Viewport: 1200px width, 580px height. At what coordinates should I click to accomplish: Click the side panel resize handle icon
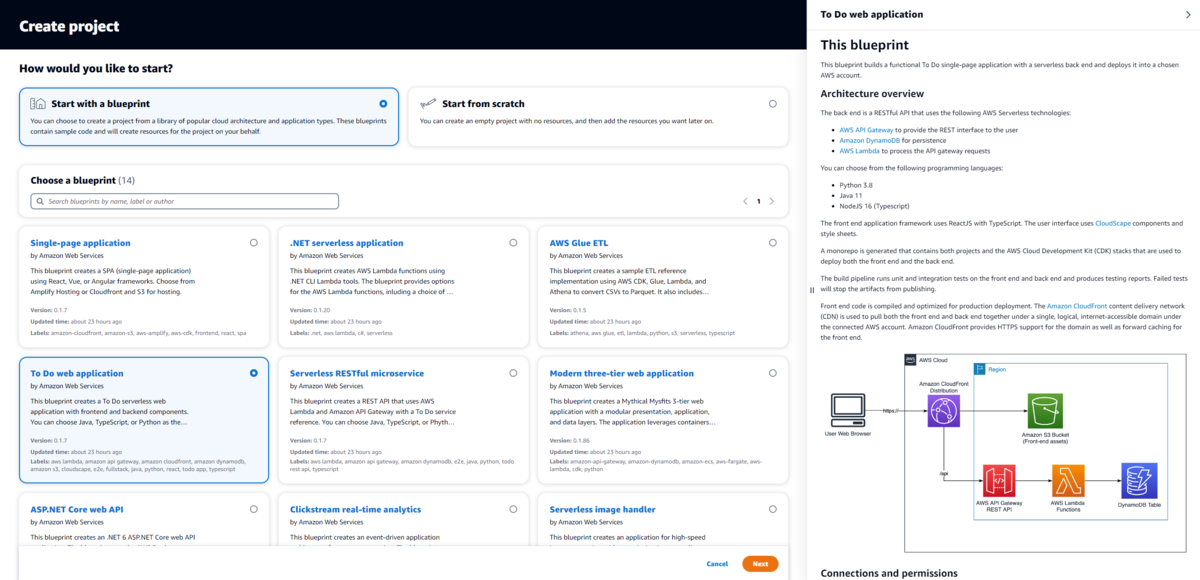tap(812, 290)
